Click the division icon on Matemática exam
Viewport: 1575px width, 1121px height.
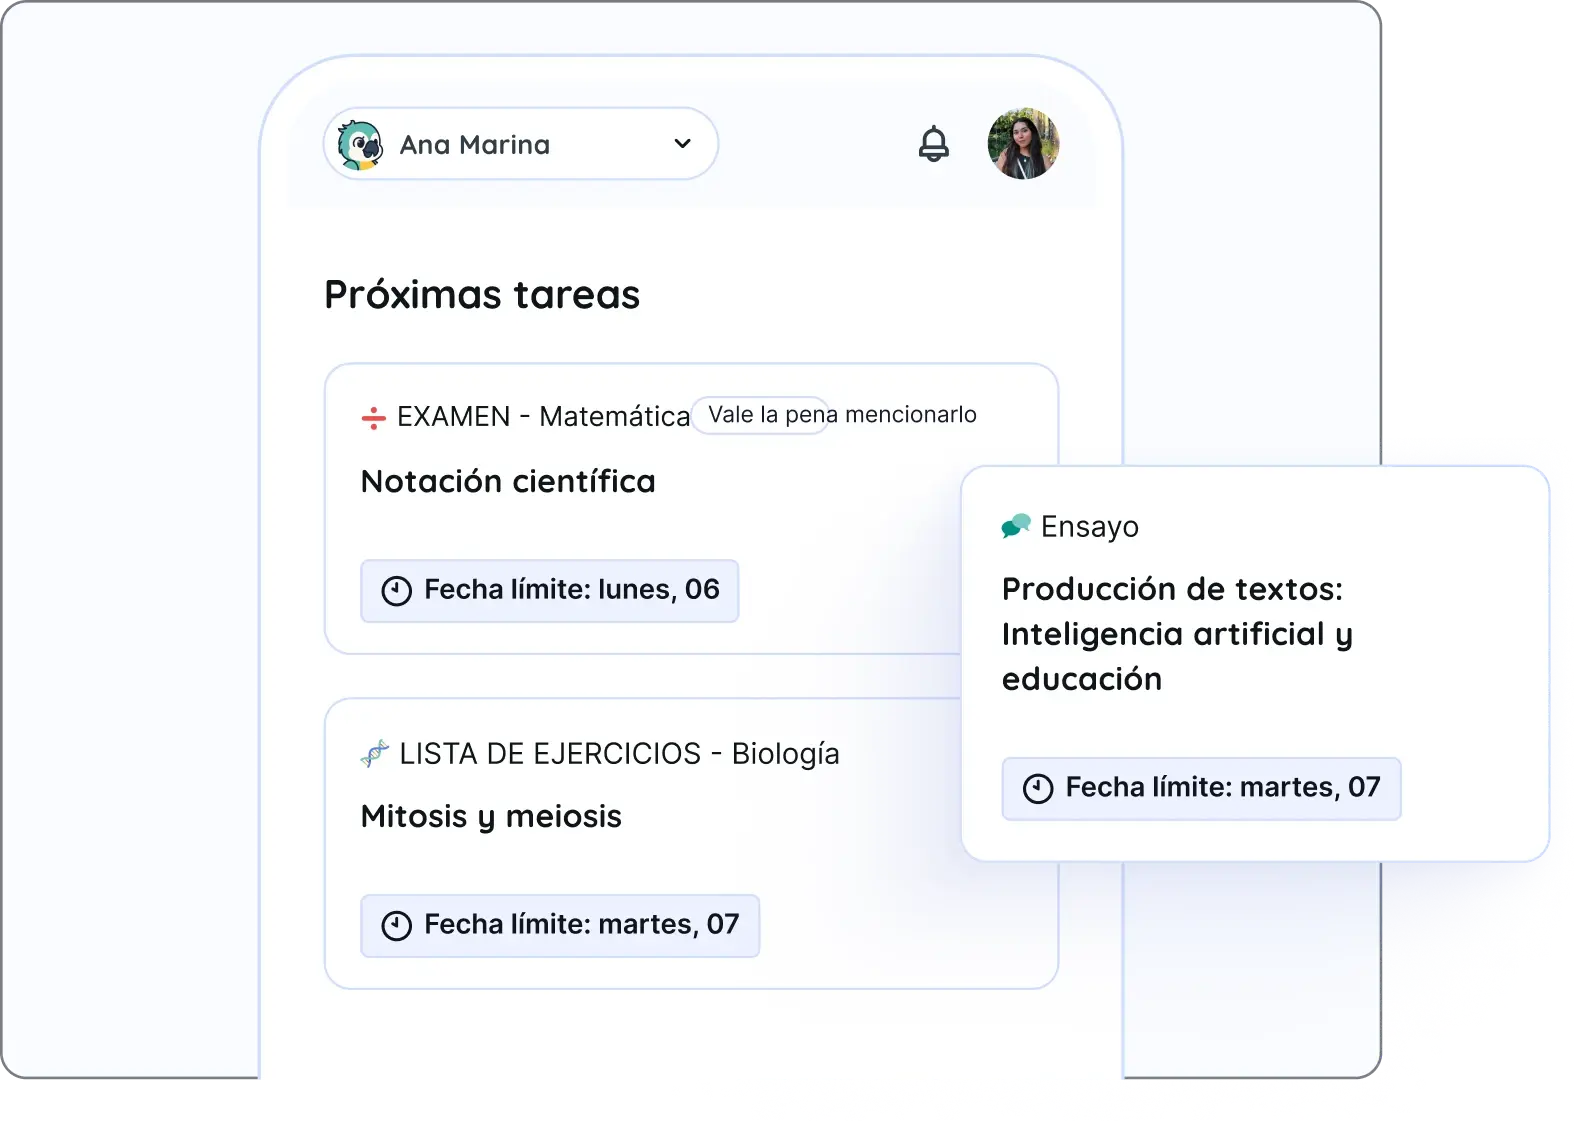click(x=373, y=418)
